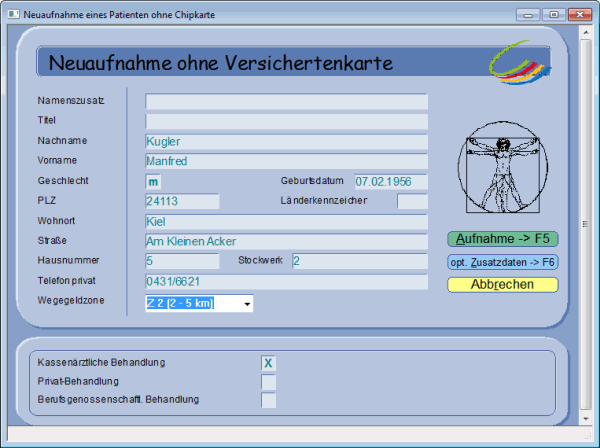
Task: Focus the Titel text field
Action: coord(286,121)
